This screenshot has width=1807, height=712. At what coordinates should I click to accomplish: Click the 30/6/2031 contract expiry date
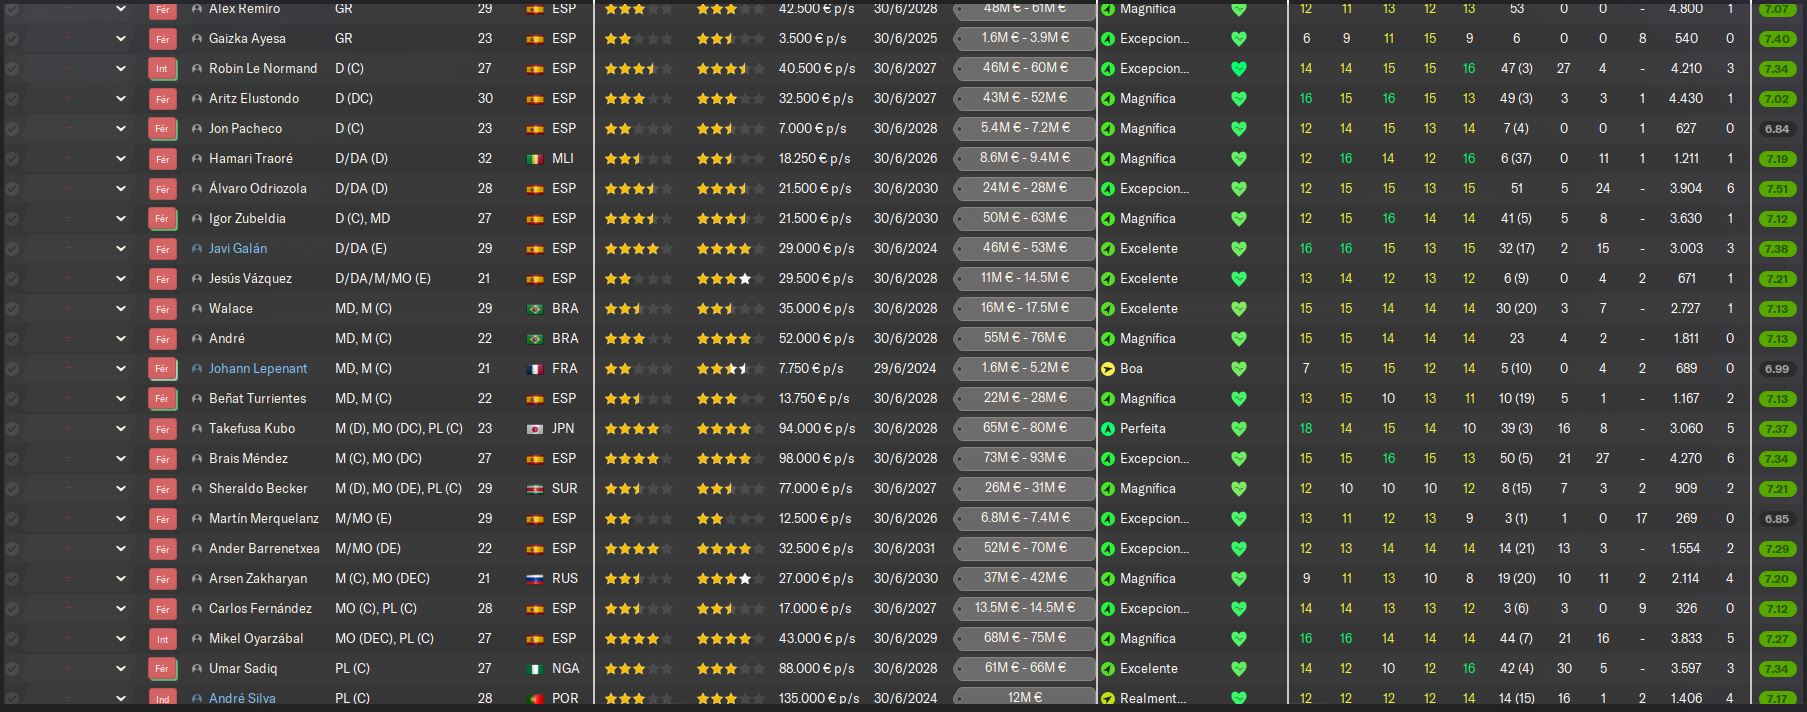906,549
